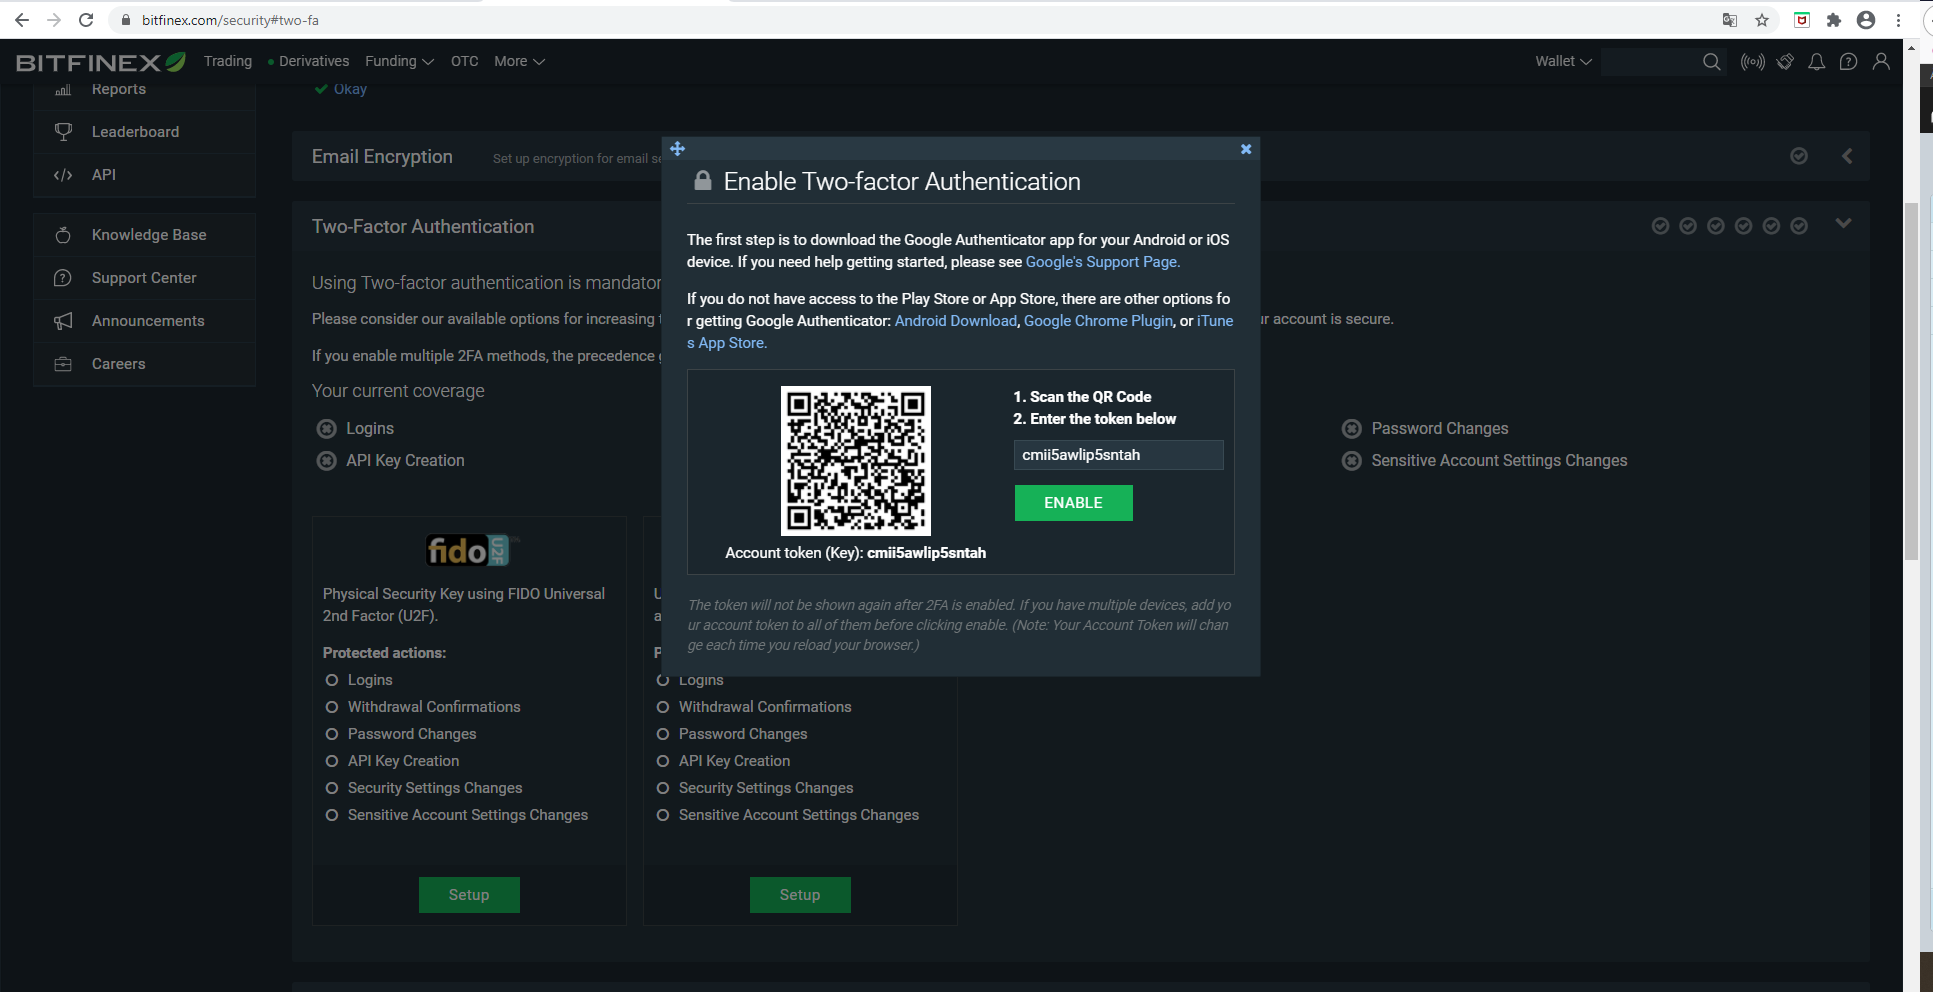
Task: Open the user account profile icon
Action: (1881, 62)
